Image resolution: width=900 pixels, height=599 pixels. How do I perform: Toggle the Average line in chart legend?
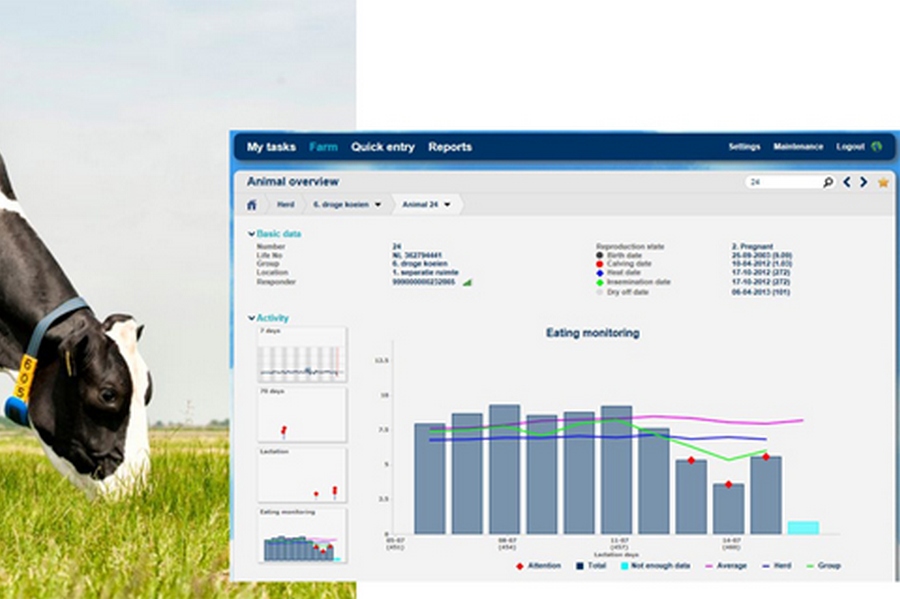tap(726, 566)
